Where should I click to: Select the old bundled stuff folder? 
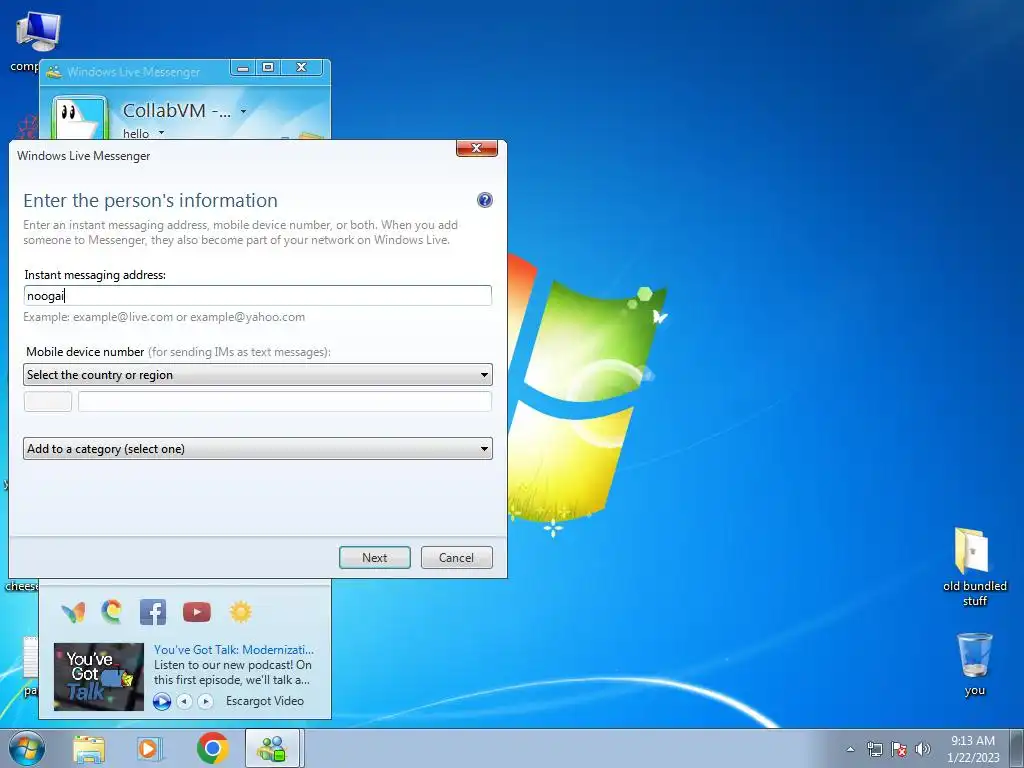974,567
